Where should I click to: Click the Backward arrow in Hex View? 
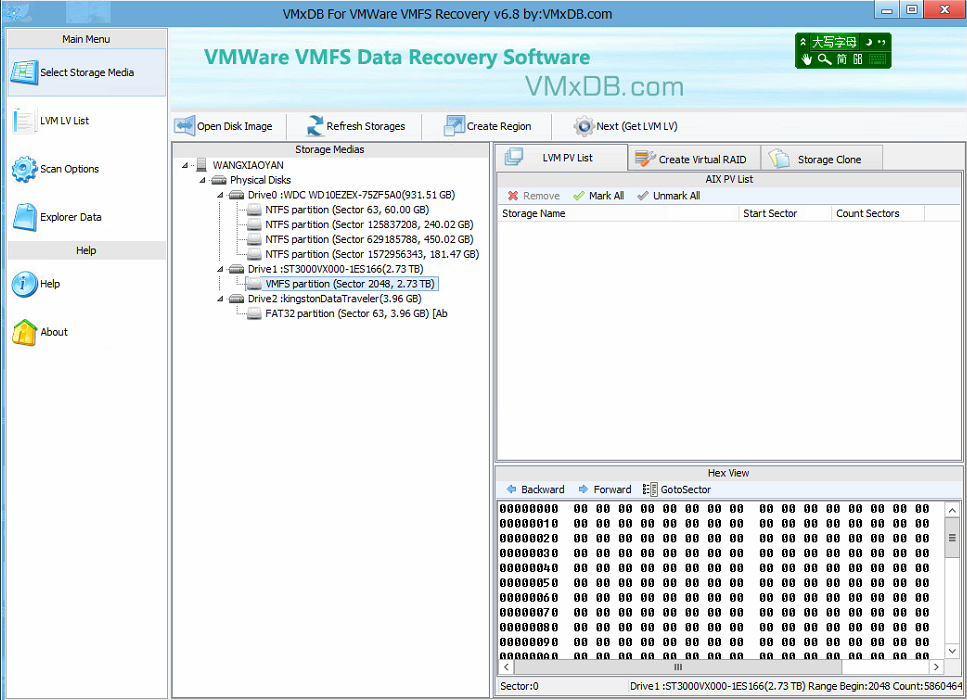(x=511, y=489)
